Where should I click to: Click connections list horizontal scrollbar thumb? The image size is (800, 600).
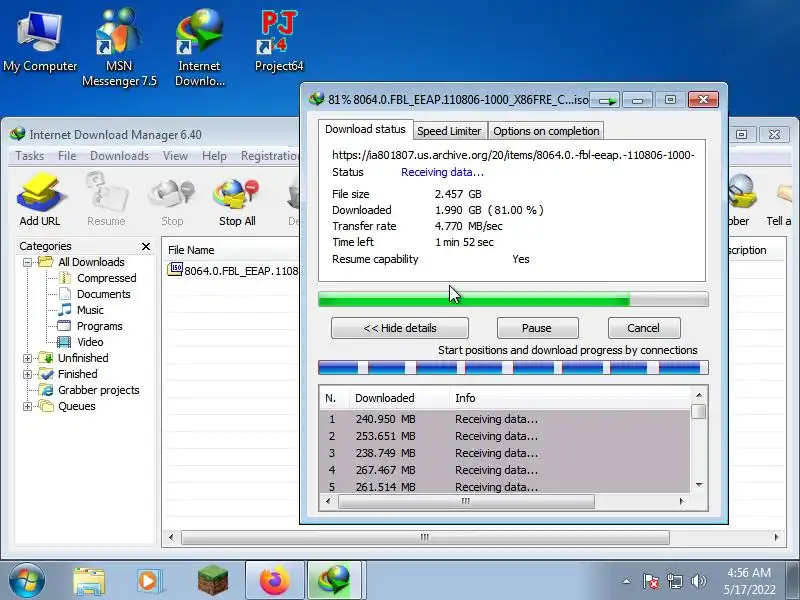466,502
